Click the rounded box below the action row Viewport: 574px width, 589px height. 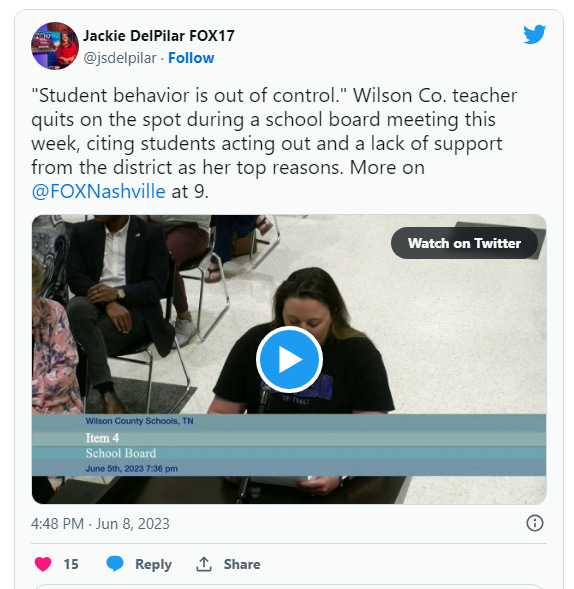click(x=289, y=586)
